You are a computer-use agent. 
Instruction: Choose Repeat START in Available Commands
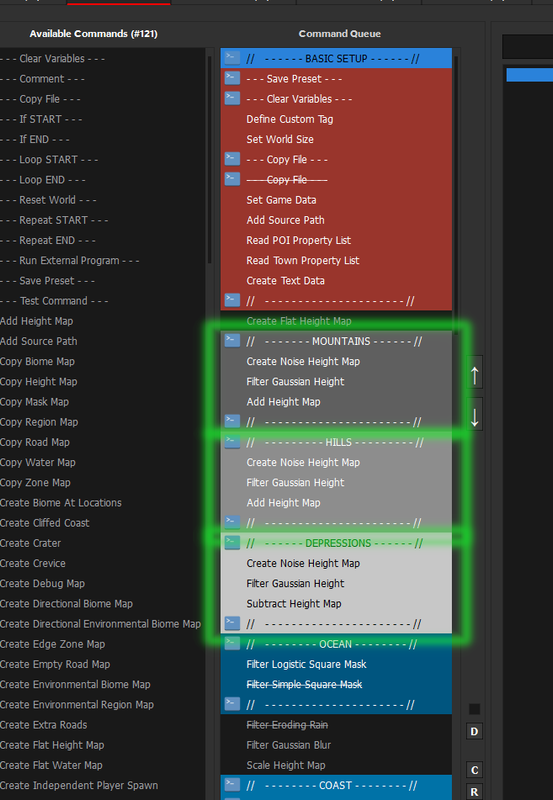click(102, 220)
